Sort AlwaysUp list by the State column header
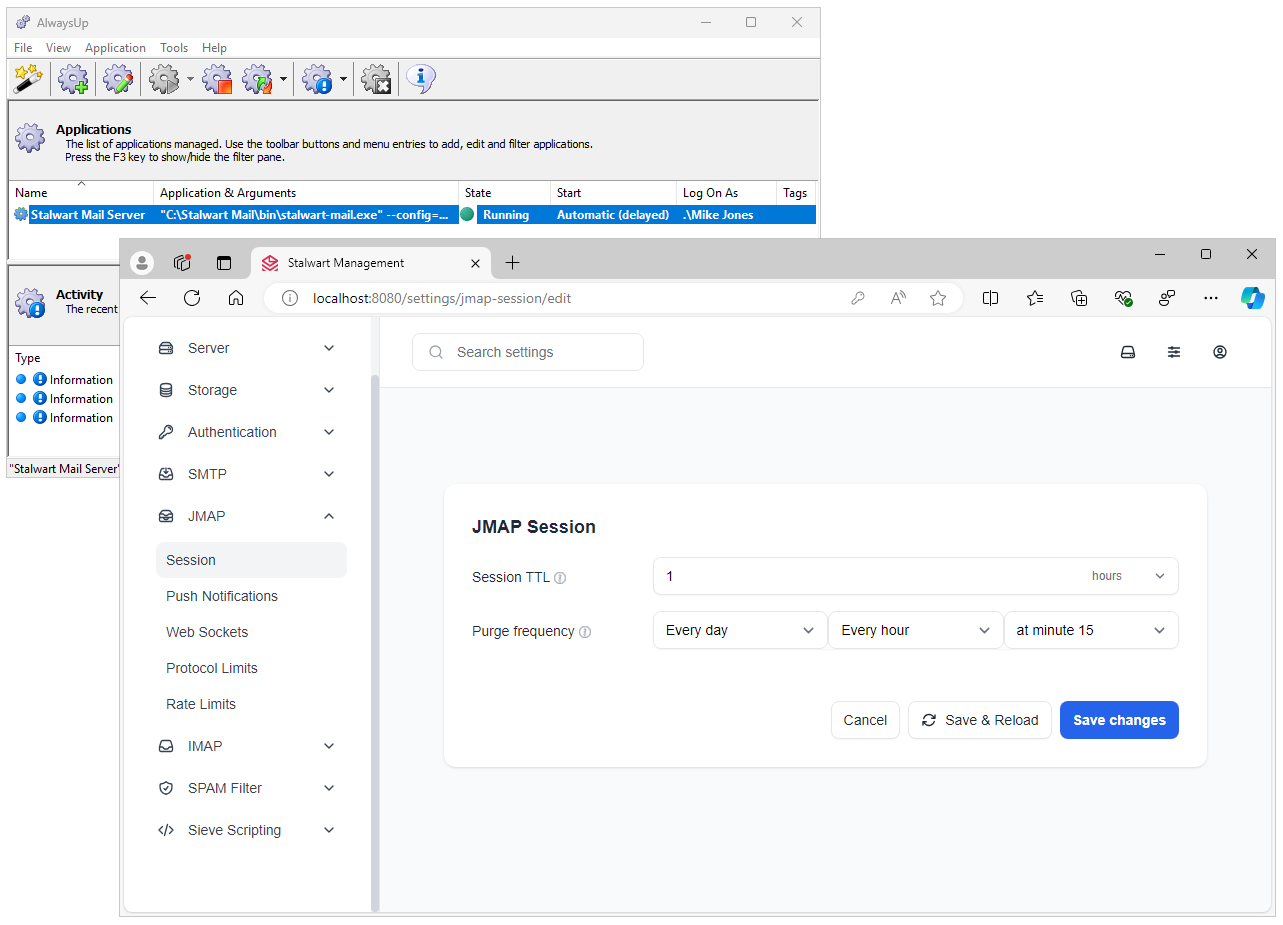The image size is (1283, 925). [504, 193]
